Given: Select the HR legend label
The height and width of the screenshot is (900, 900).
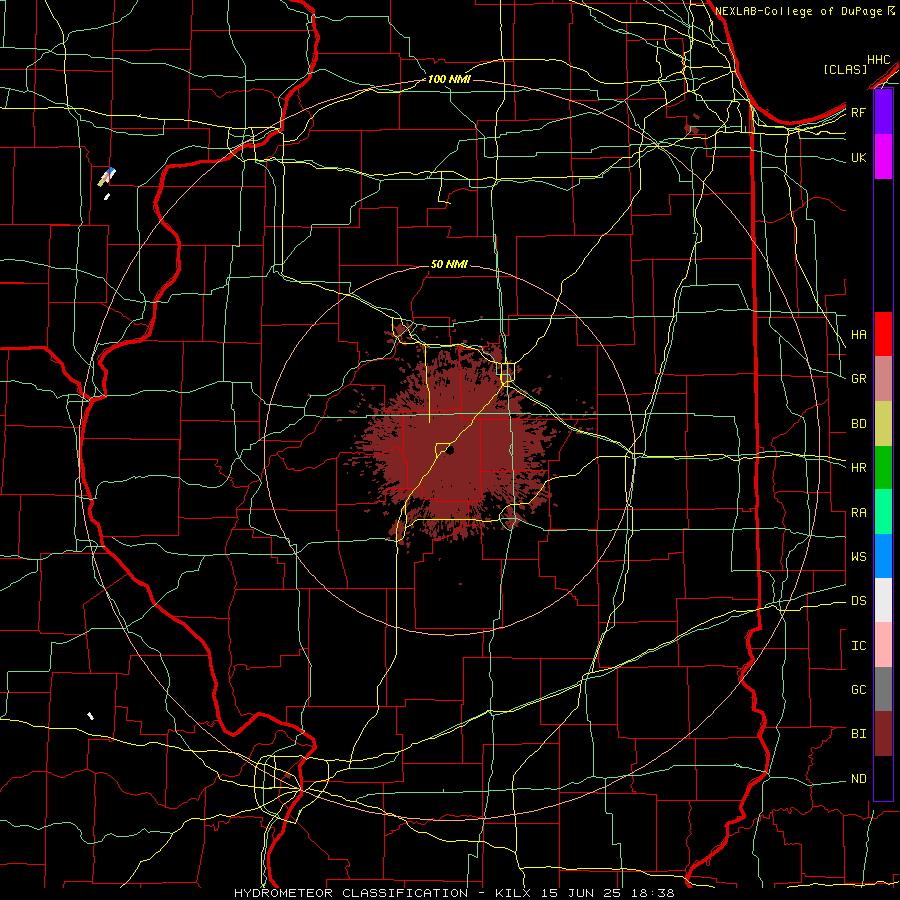Looking at the screenshot, I should pyautogui.click(x=859, y=468).
